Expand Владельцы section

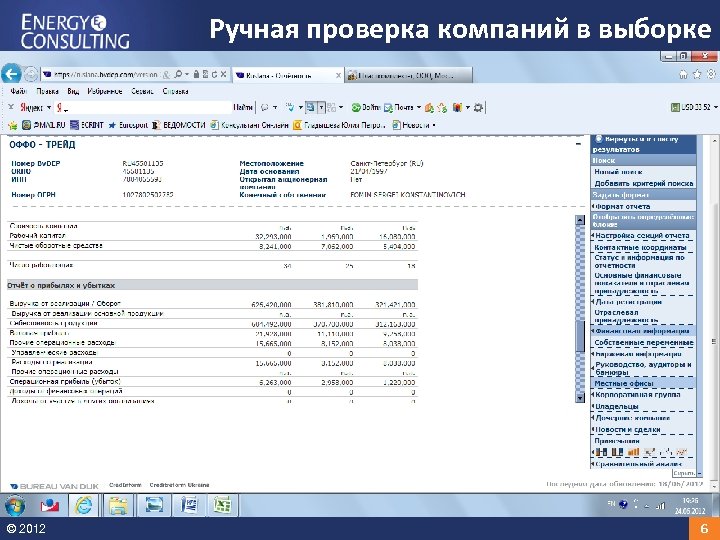[617, 406]
